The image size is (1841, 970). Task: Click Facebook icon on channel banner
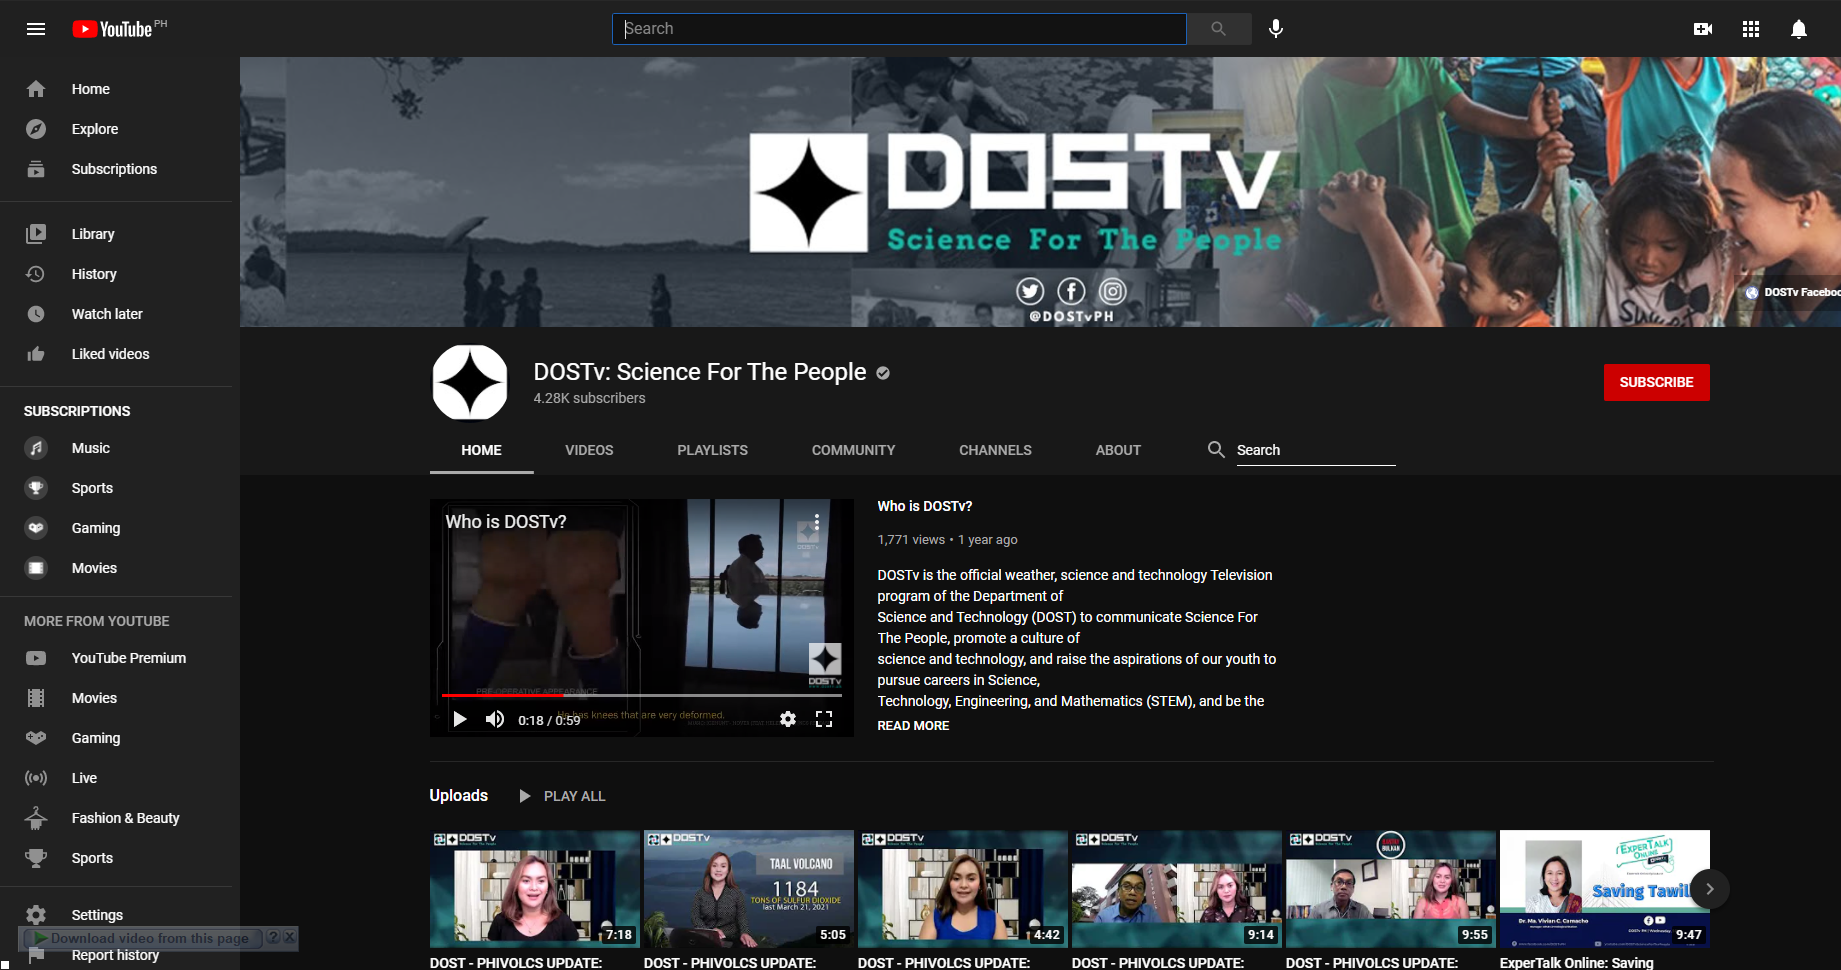pyautogui.click(x=1071, y=291)
